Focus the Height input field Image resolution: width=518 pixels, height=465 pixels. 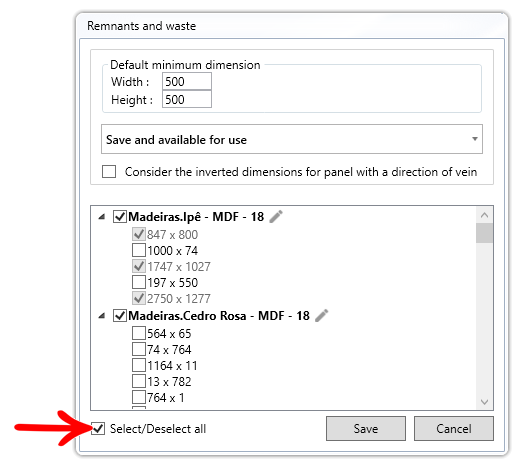[x=187, y=99]
